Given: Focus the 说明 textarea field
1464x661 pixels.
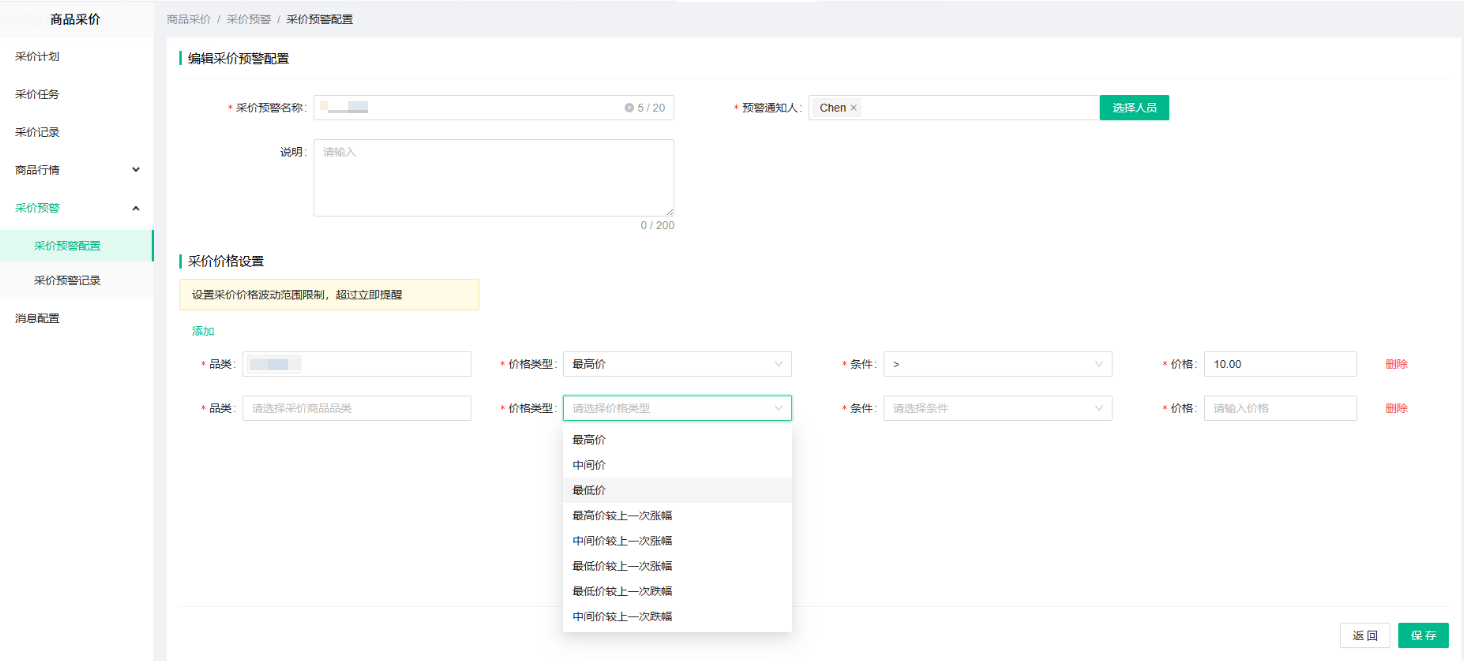Looking at the screenshot, I should [x=494, y=178].
